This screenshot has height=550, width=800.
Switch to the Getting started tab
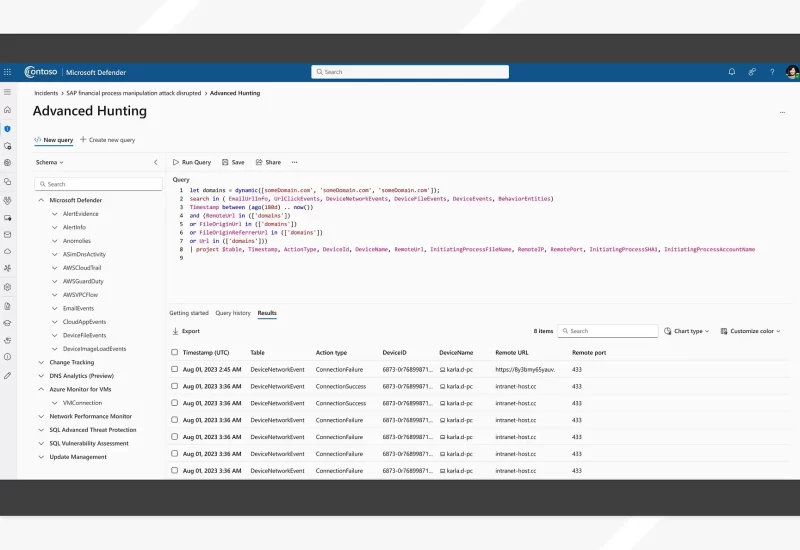pos(189,313)
